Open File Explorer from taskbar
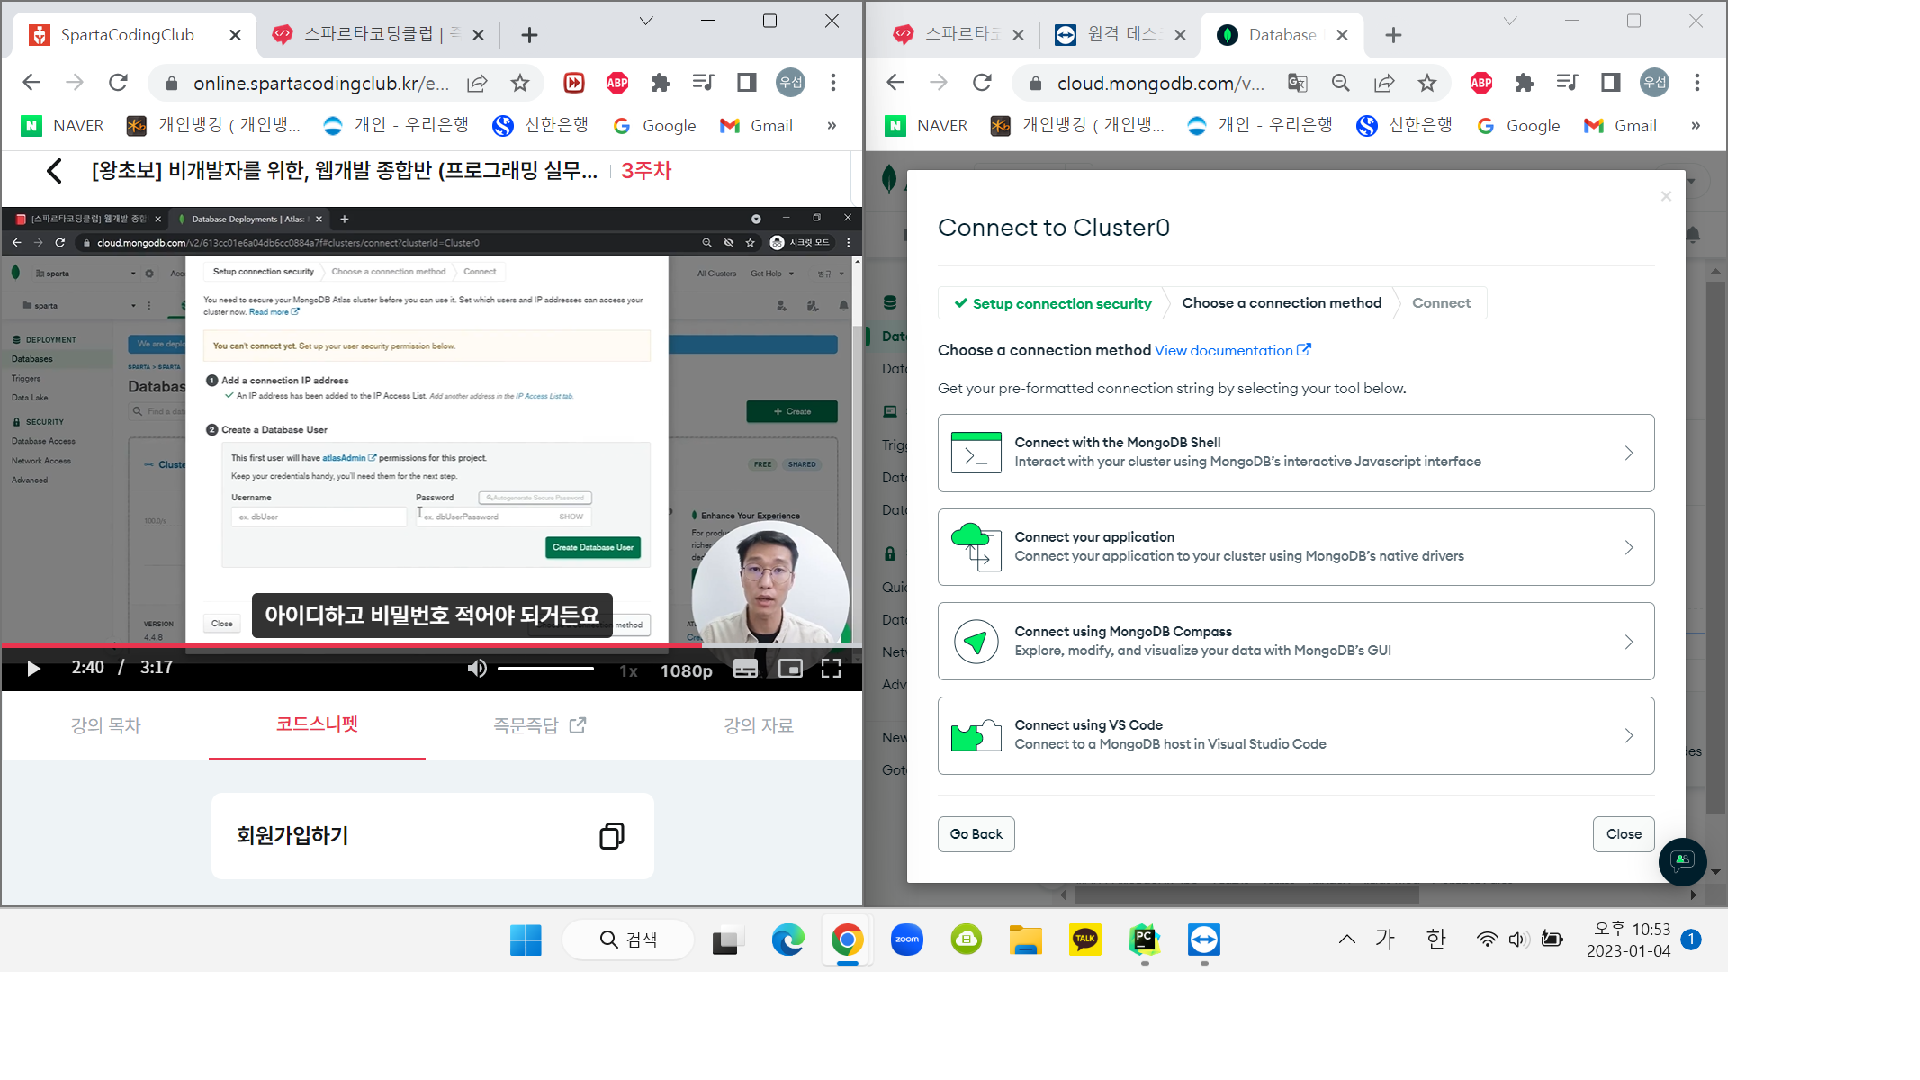 [x=1025, y=940]
